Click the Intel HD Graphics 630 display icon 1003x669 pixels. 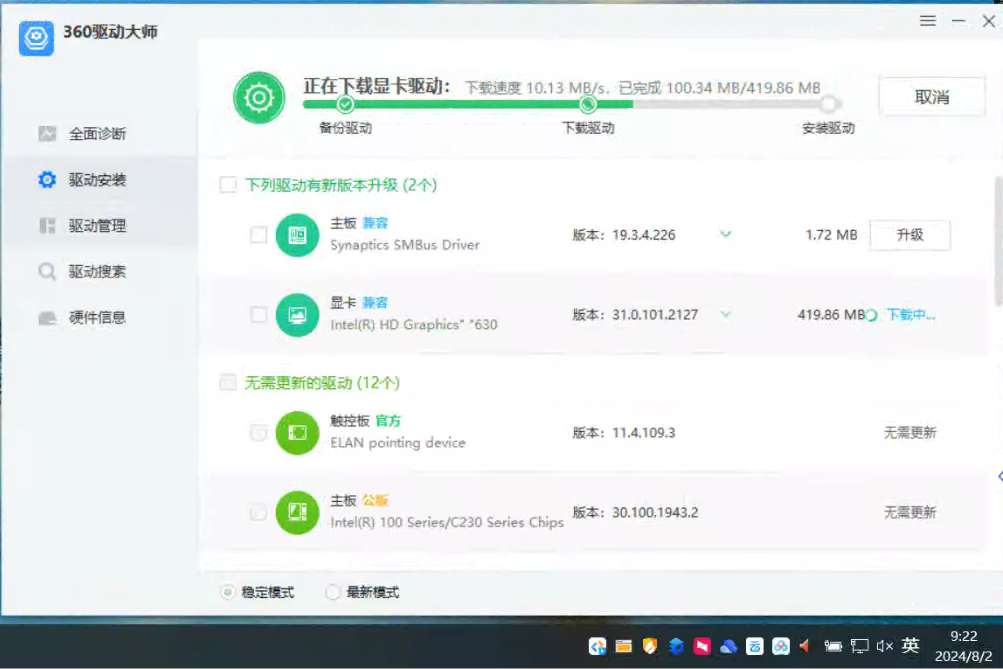pyautogui.click(x=297, y=315)
